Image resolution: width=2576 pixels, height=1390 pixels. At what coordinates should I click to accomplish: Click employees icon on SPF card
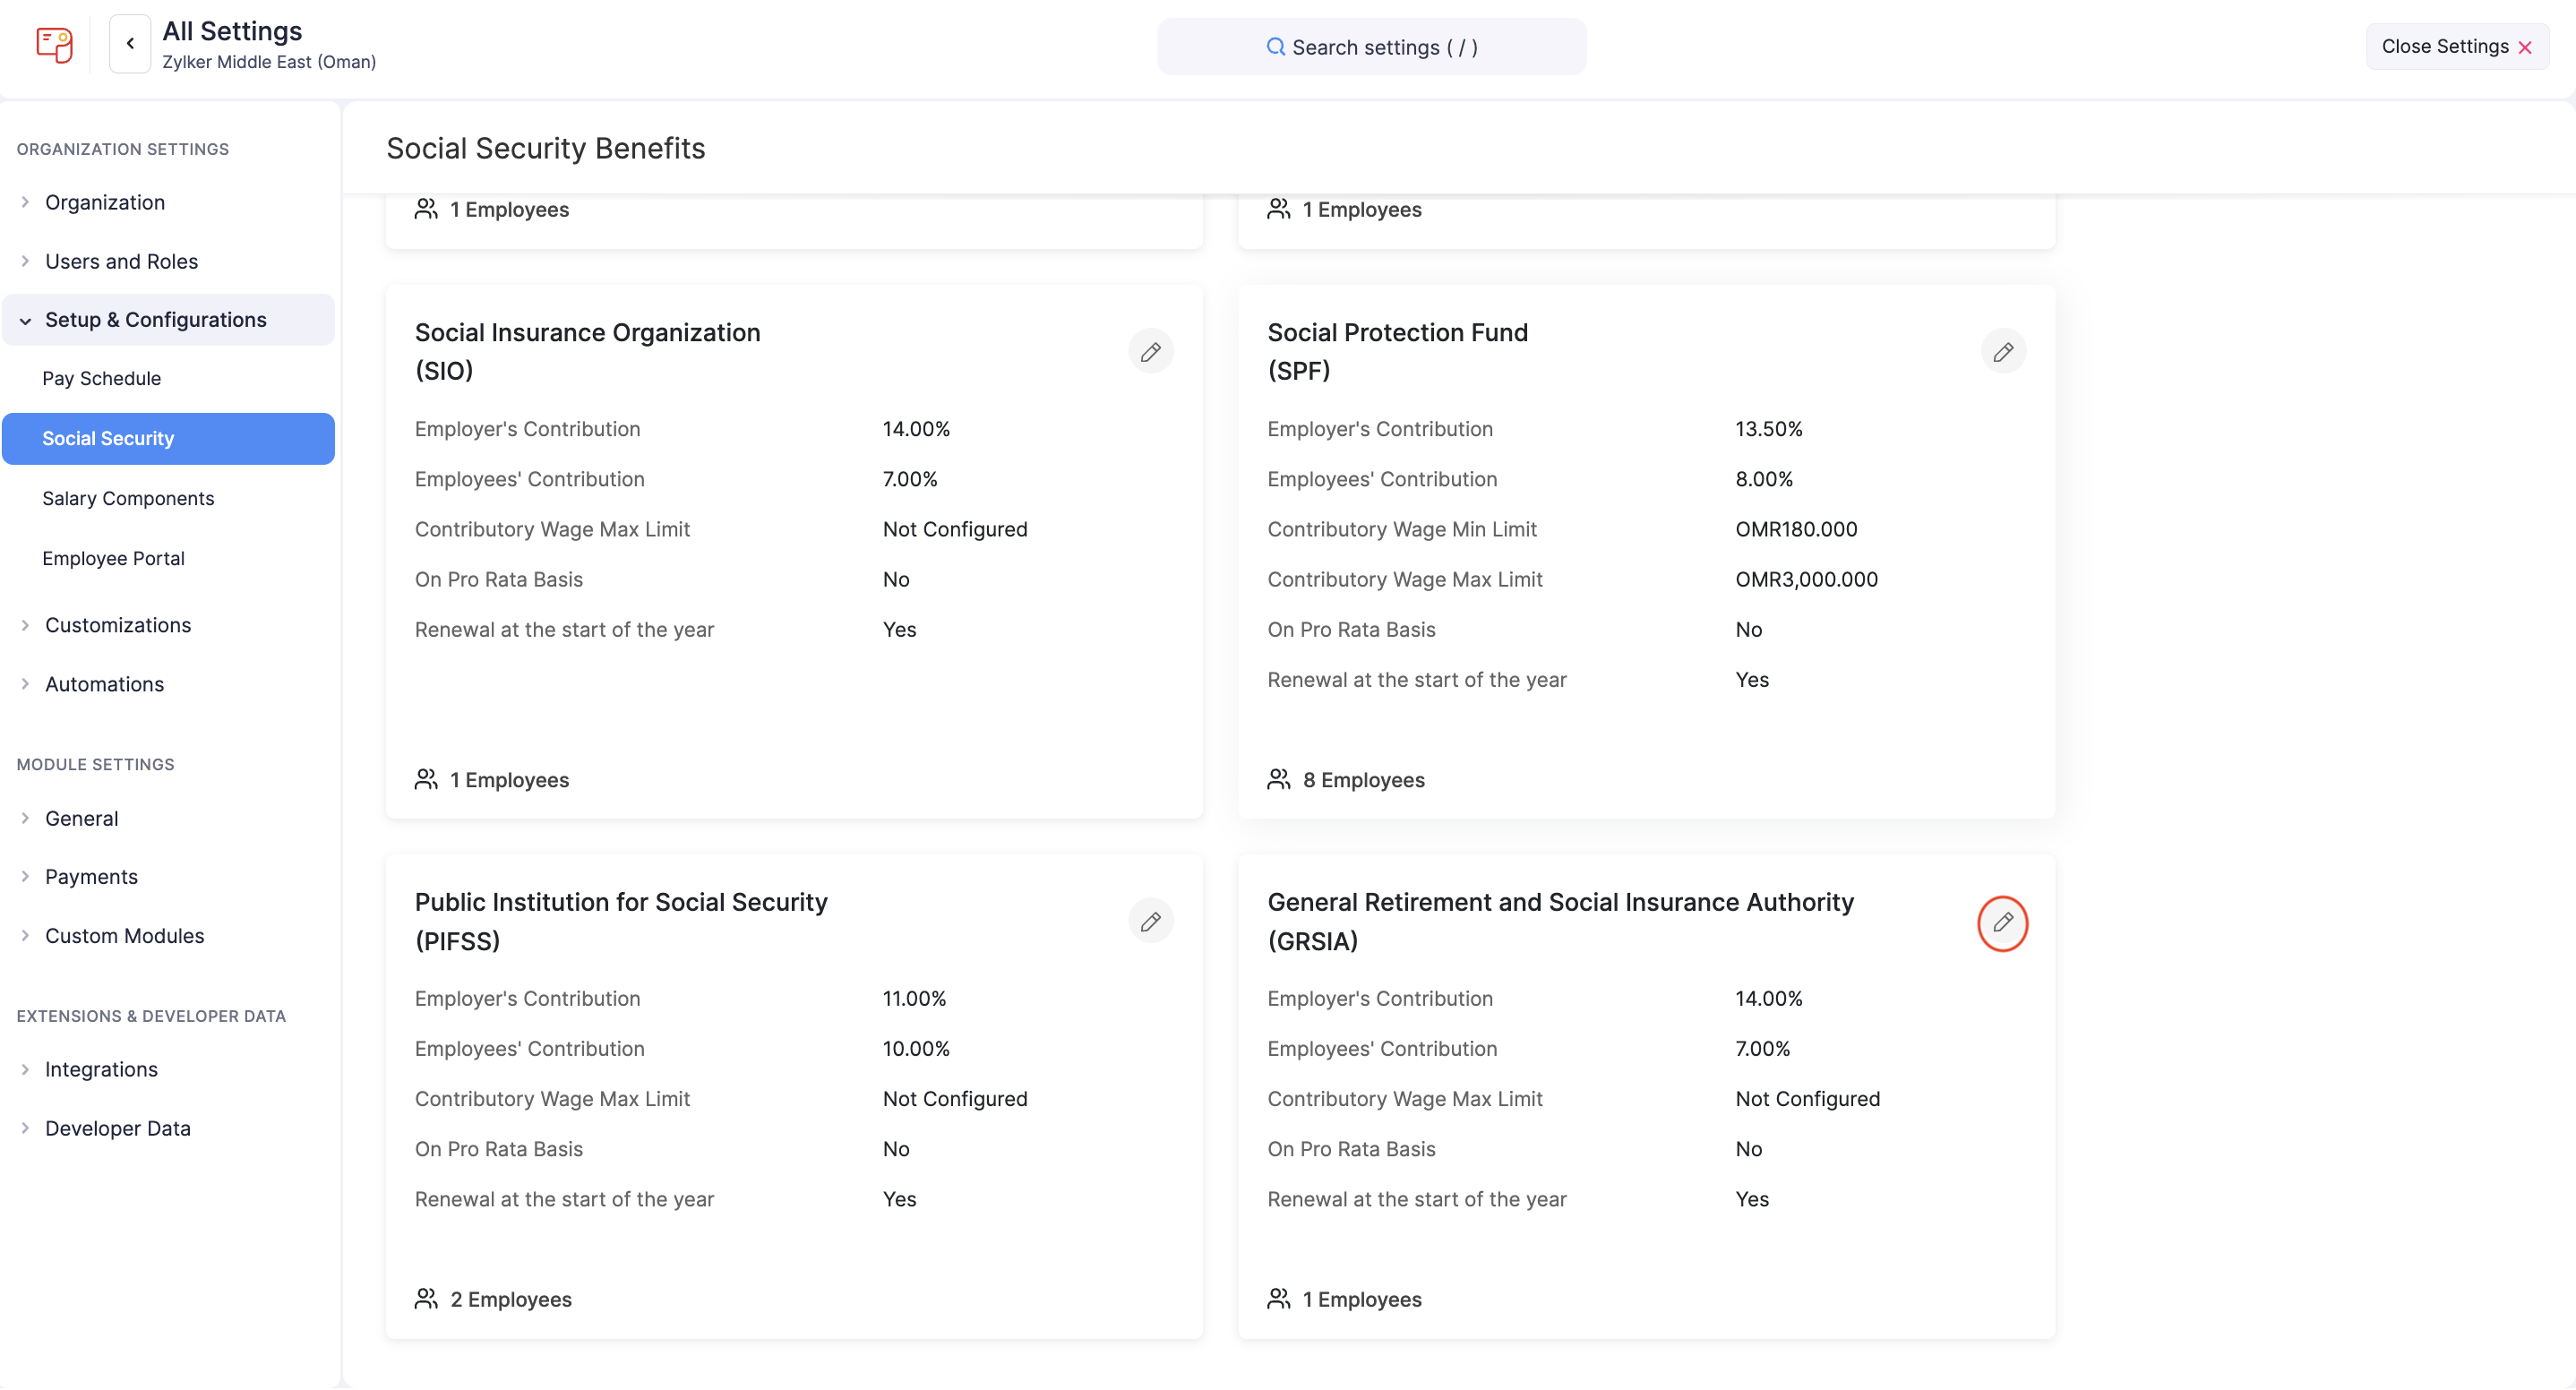pyautogui.click(x=1278, y=780)
